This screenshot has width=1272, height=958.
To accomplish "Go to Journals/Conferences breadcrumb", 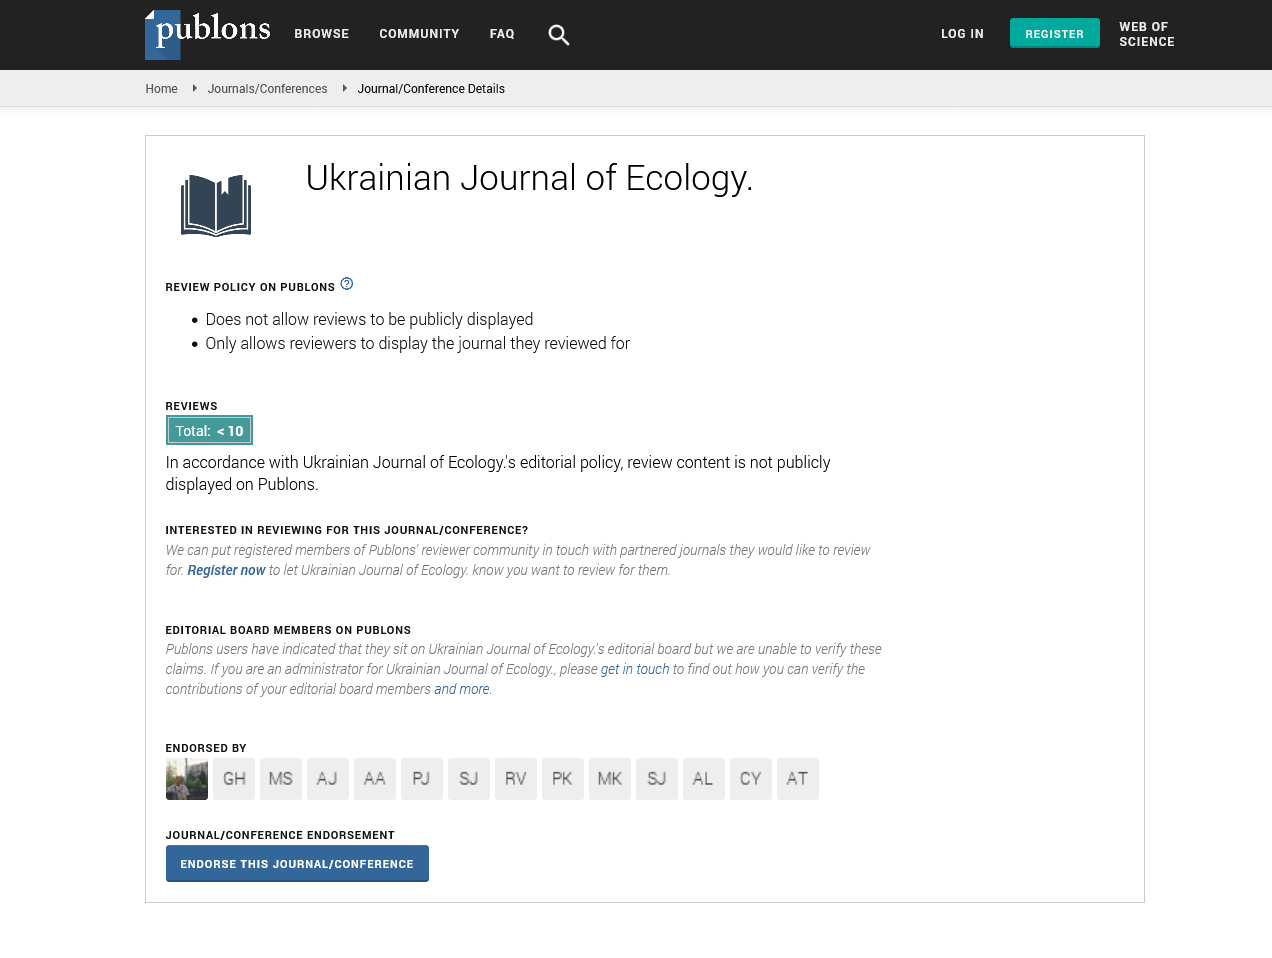I will [x=267, y=89].
